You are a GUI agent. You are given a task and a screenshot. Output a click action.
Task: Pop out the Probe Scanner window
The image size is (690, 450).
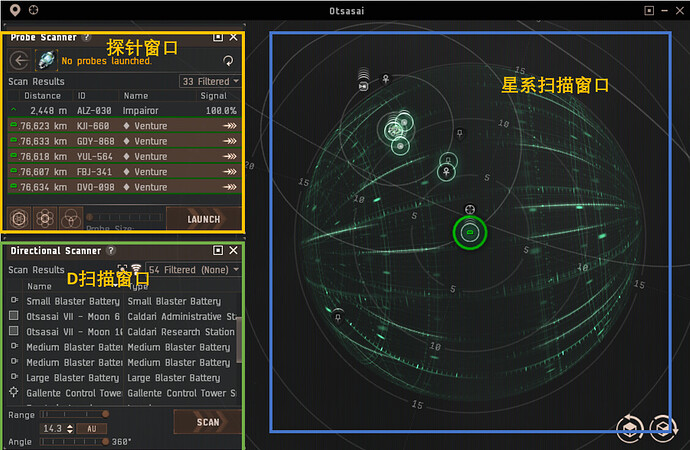[x=217, y=37]
